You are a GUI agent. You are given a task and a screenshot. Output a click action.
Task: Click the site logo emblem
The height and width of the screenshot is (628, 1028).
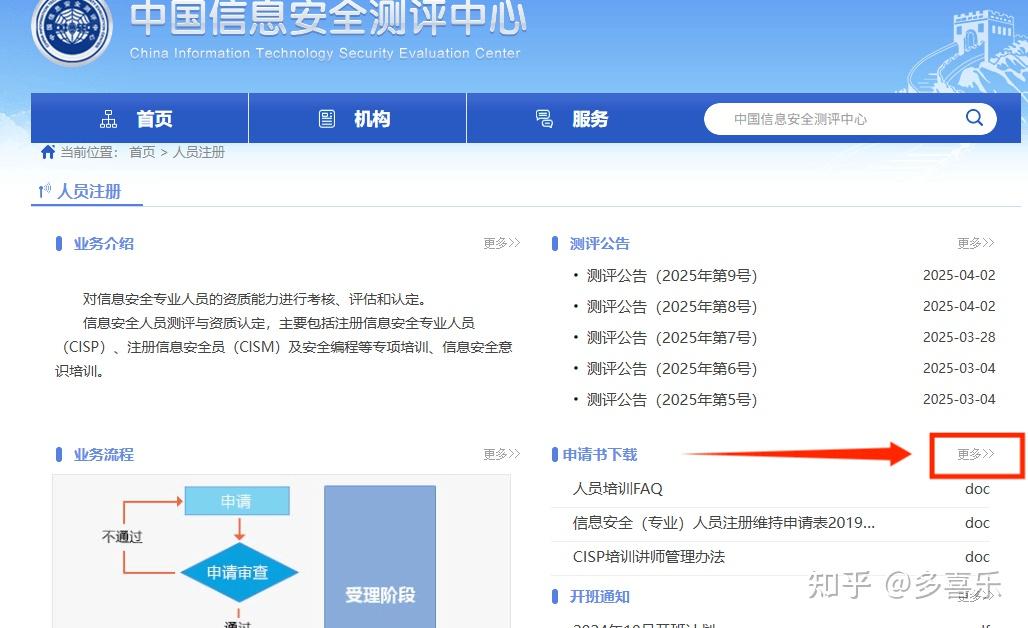[x=71, y=29]
